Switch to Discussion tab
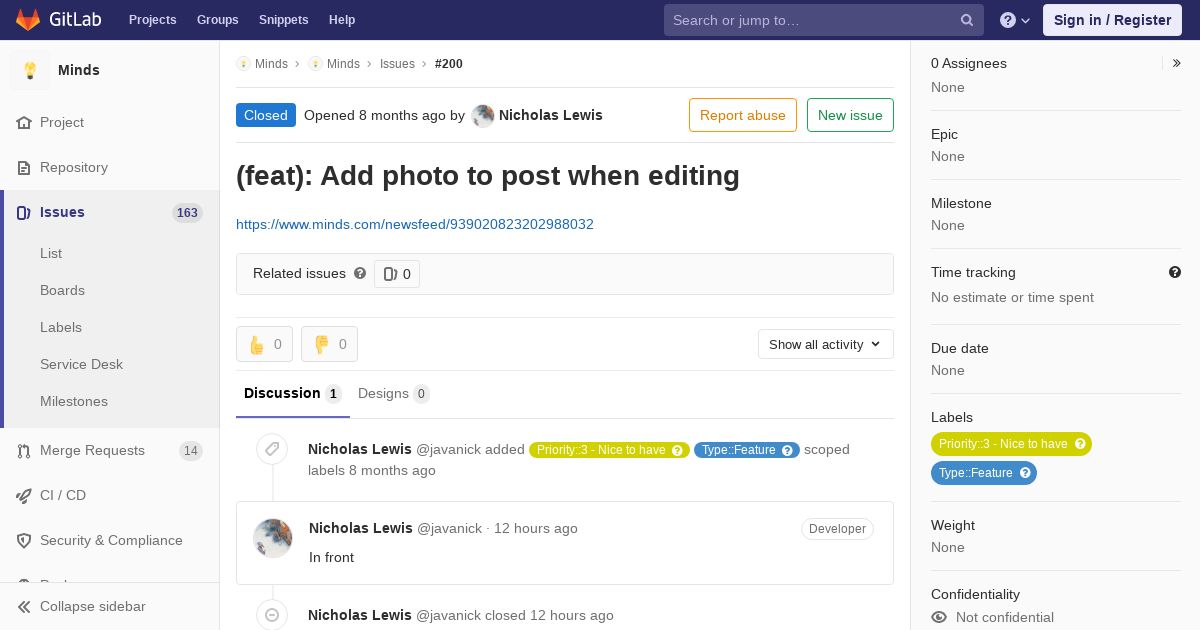 tap(293, 393)
